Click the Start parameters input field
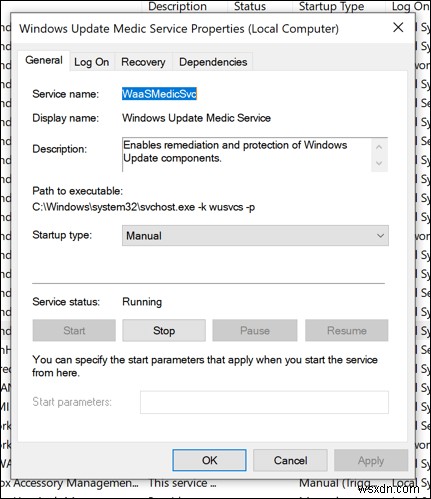This screenshot has height=499, width=431. (264, 402)
